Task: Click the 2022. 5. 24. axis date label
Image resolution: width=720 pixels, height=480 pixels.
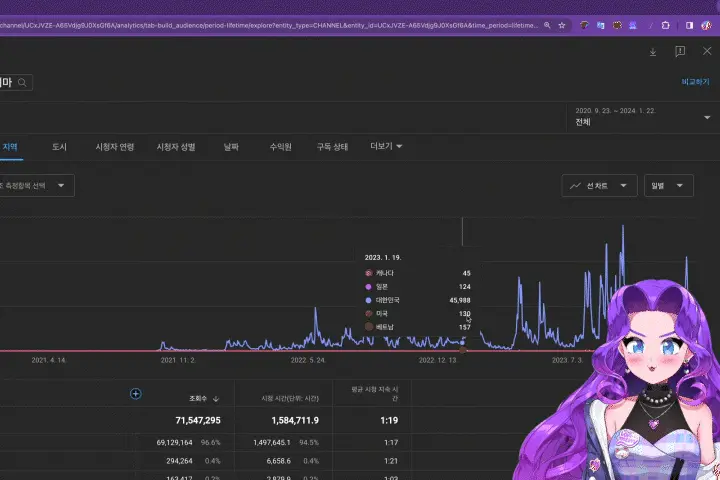Action: 308,361
